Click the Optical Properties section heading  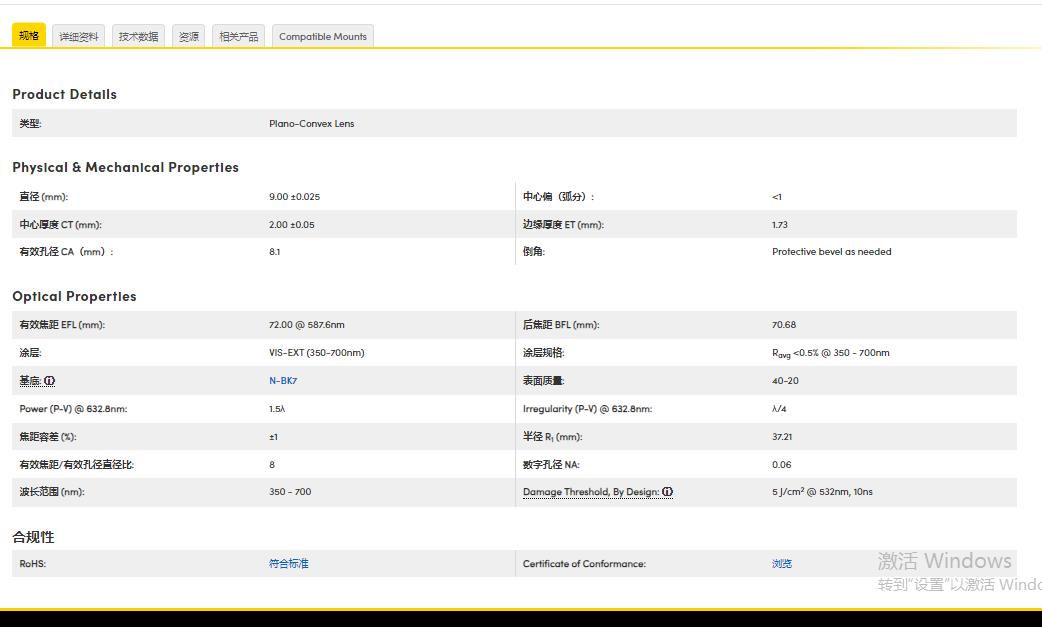pyautogui.click(x=74, y=296)
